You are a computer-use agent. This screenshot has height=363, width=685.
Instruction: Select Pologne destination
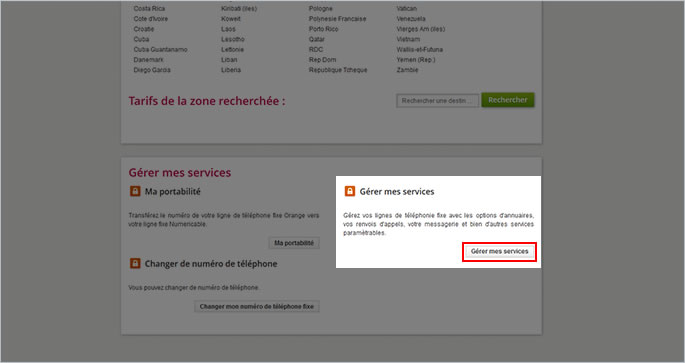(321, 9)
